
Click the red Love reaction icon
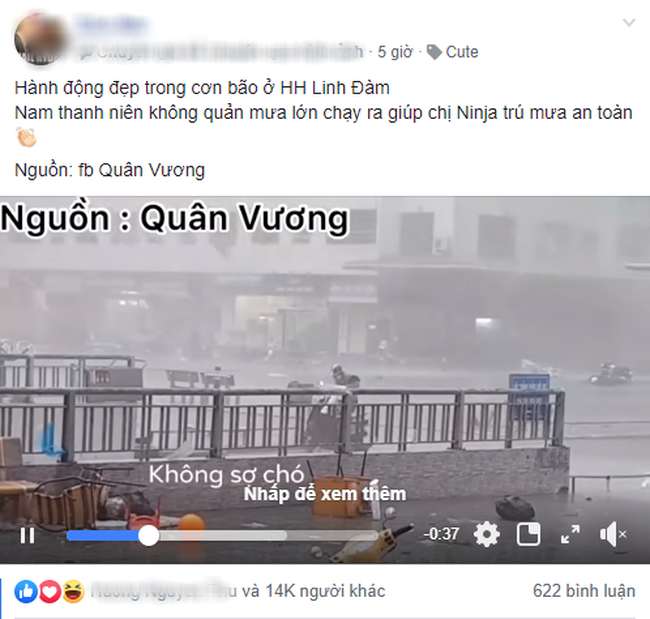click(x=50, y=592)
